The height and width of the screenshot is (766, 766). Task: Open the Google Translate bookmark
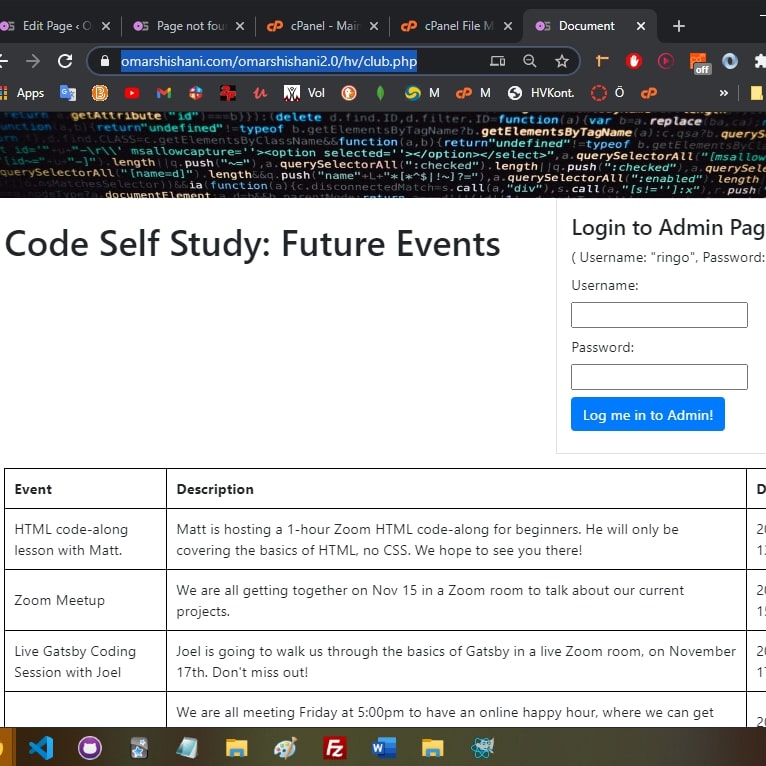pyautogui.click(x=68, y=93)
